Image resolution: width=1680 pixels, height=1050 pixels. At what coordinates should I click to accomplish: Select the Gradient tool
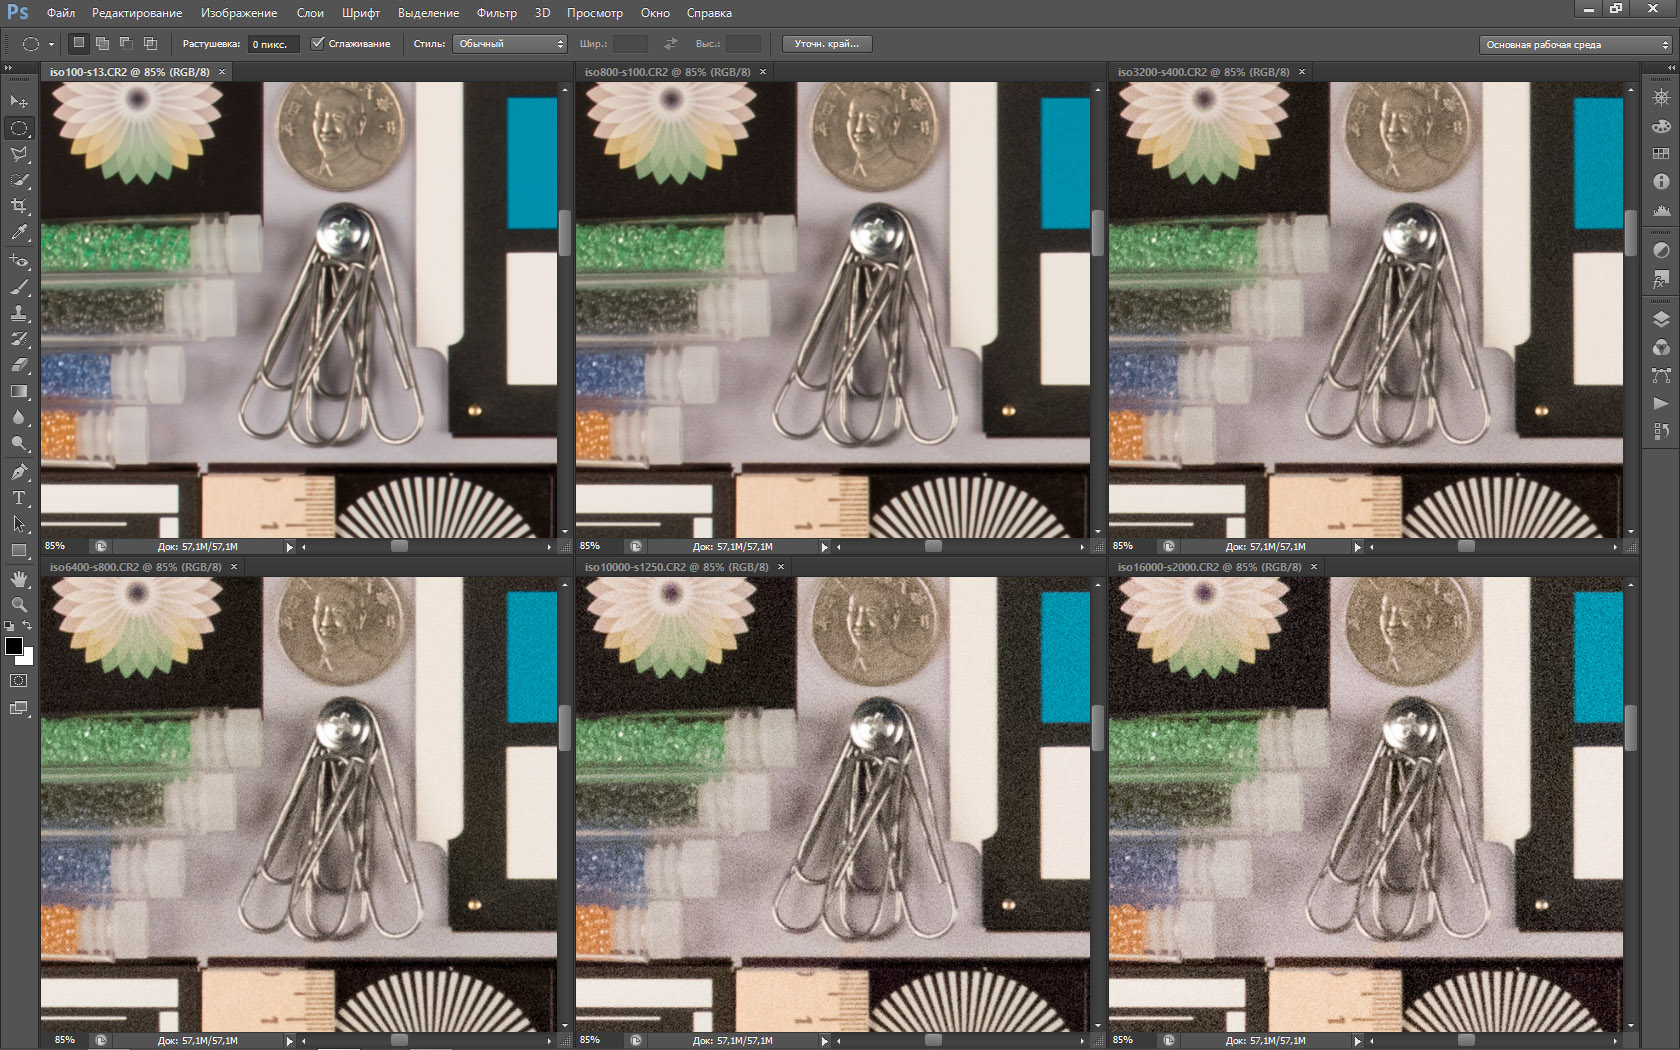tap(19, 391)
